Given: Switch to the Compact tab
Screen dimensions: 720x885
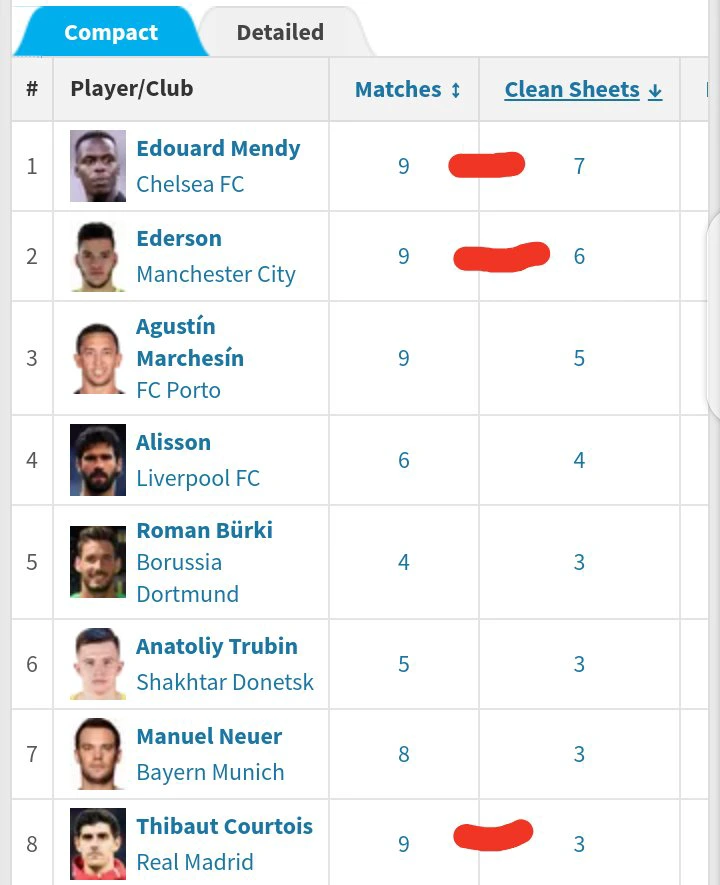Looking at the screenshot, I should coord(110,33).
